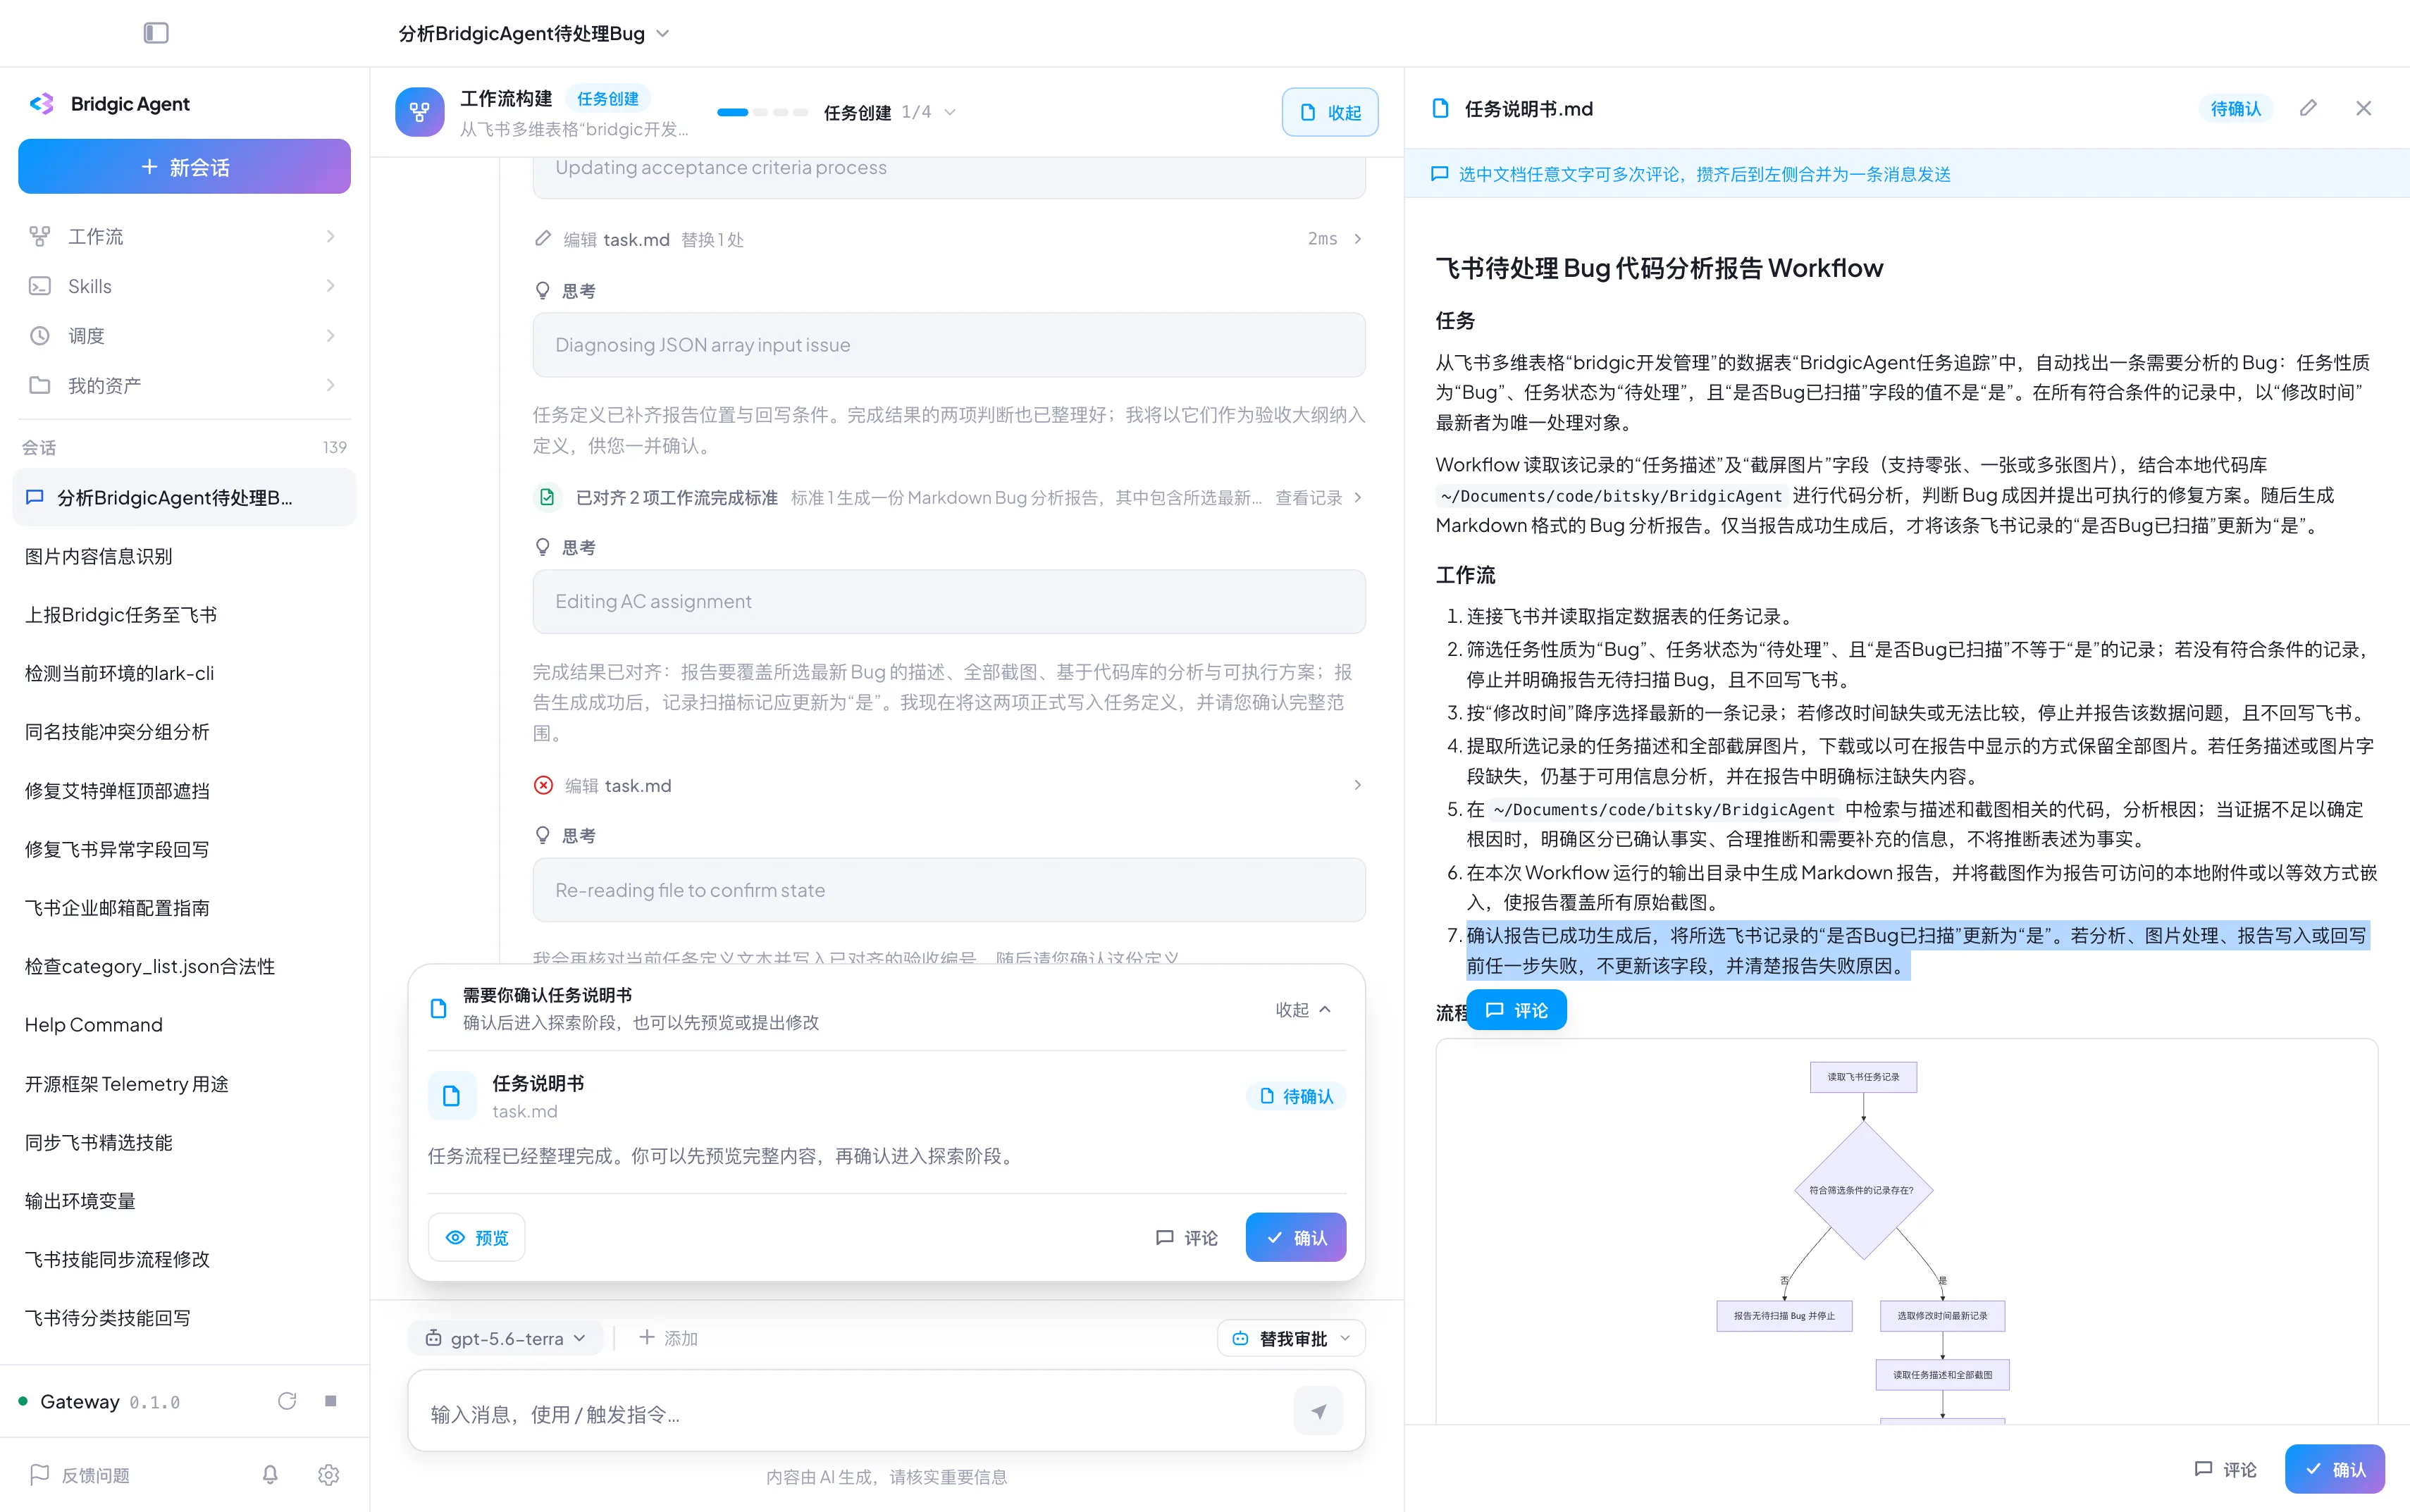This screenshot has height=1512, width=2410.
Task: Click 确认 at document panel bottom
Action: pos(2335,1470)
